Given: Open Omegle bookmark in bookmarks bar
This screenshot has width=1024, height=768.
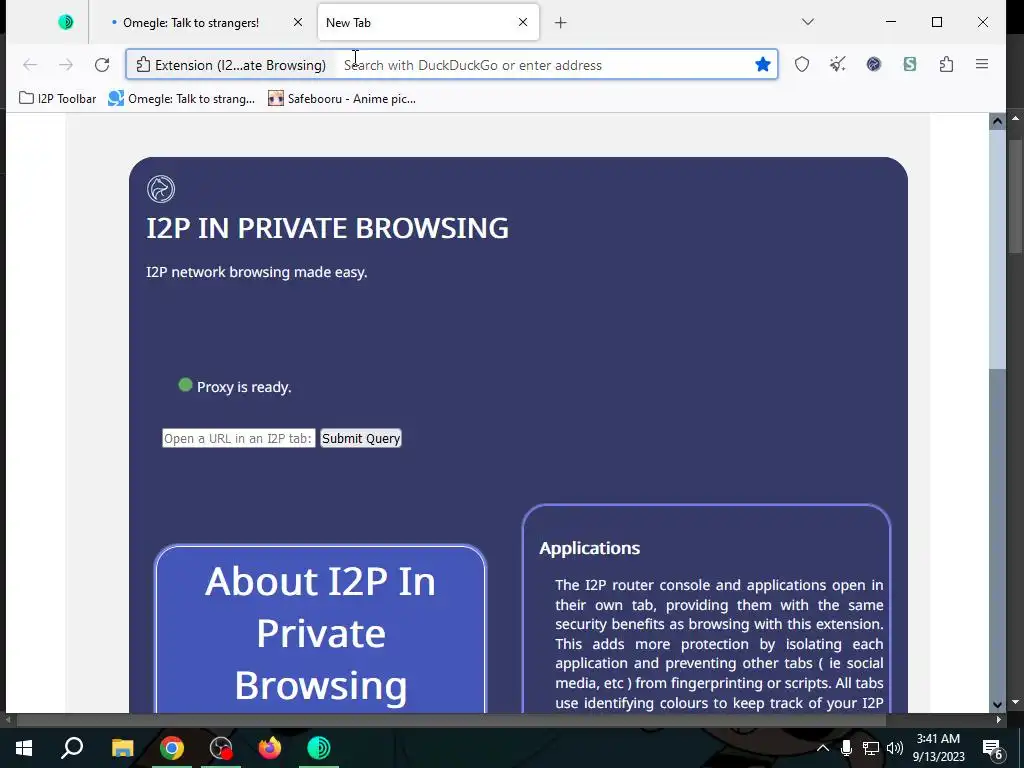Looking at the screenshot, I should pyautogui.click(x=182, y=99).
